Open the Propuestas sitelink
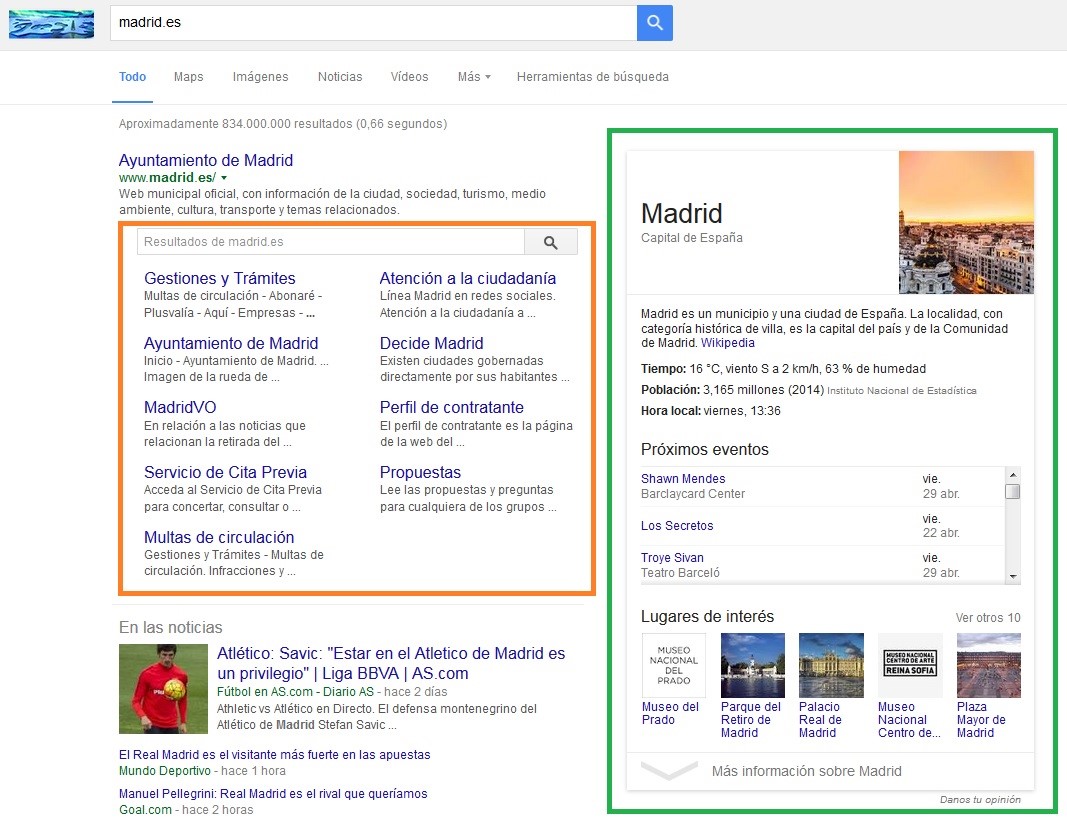 [421, 472]
